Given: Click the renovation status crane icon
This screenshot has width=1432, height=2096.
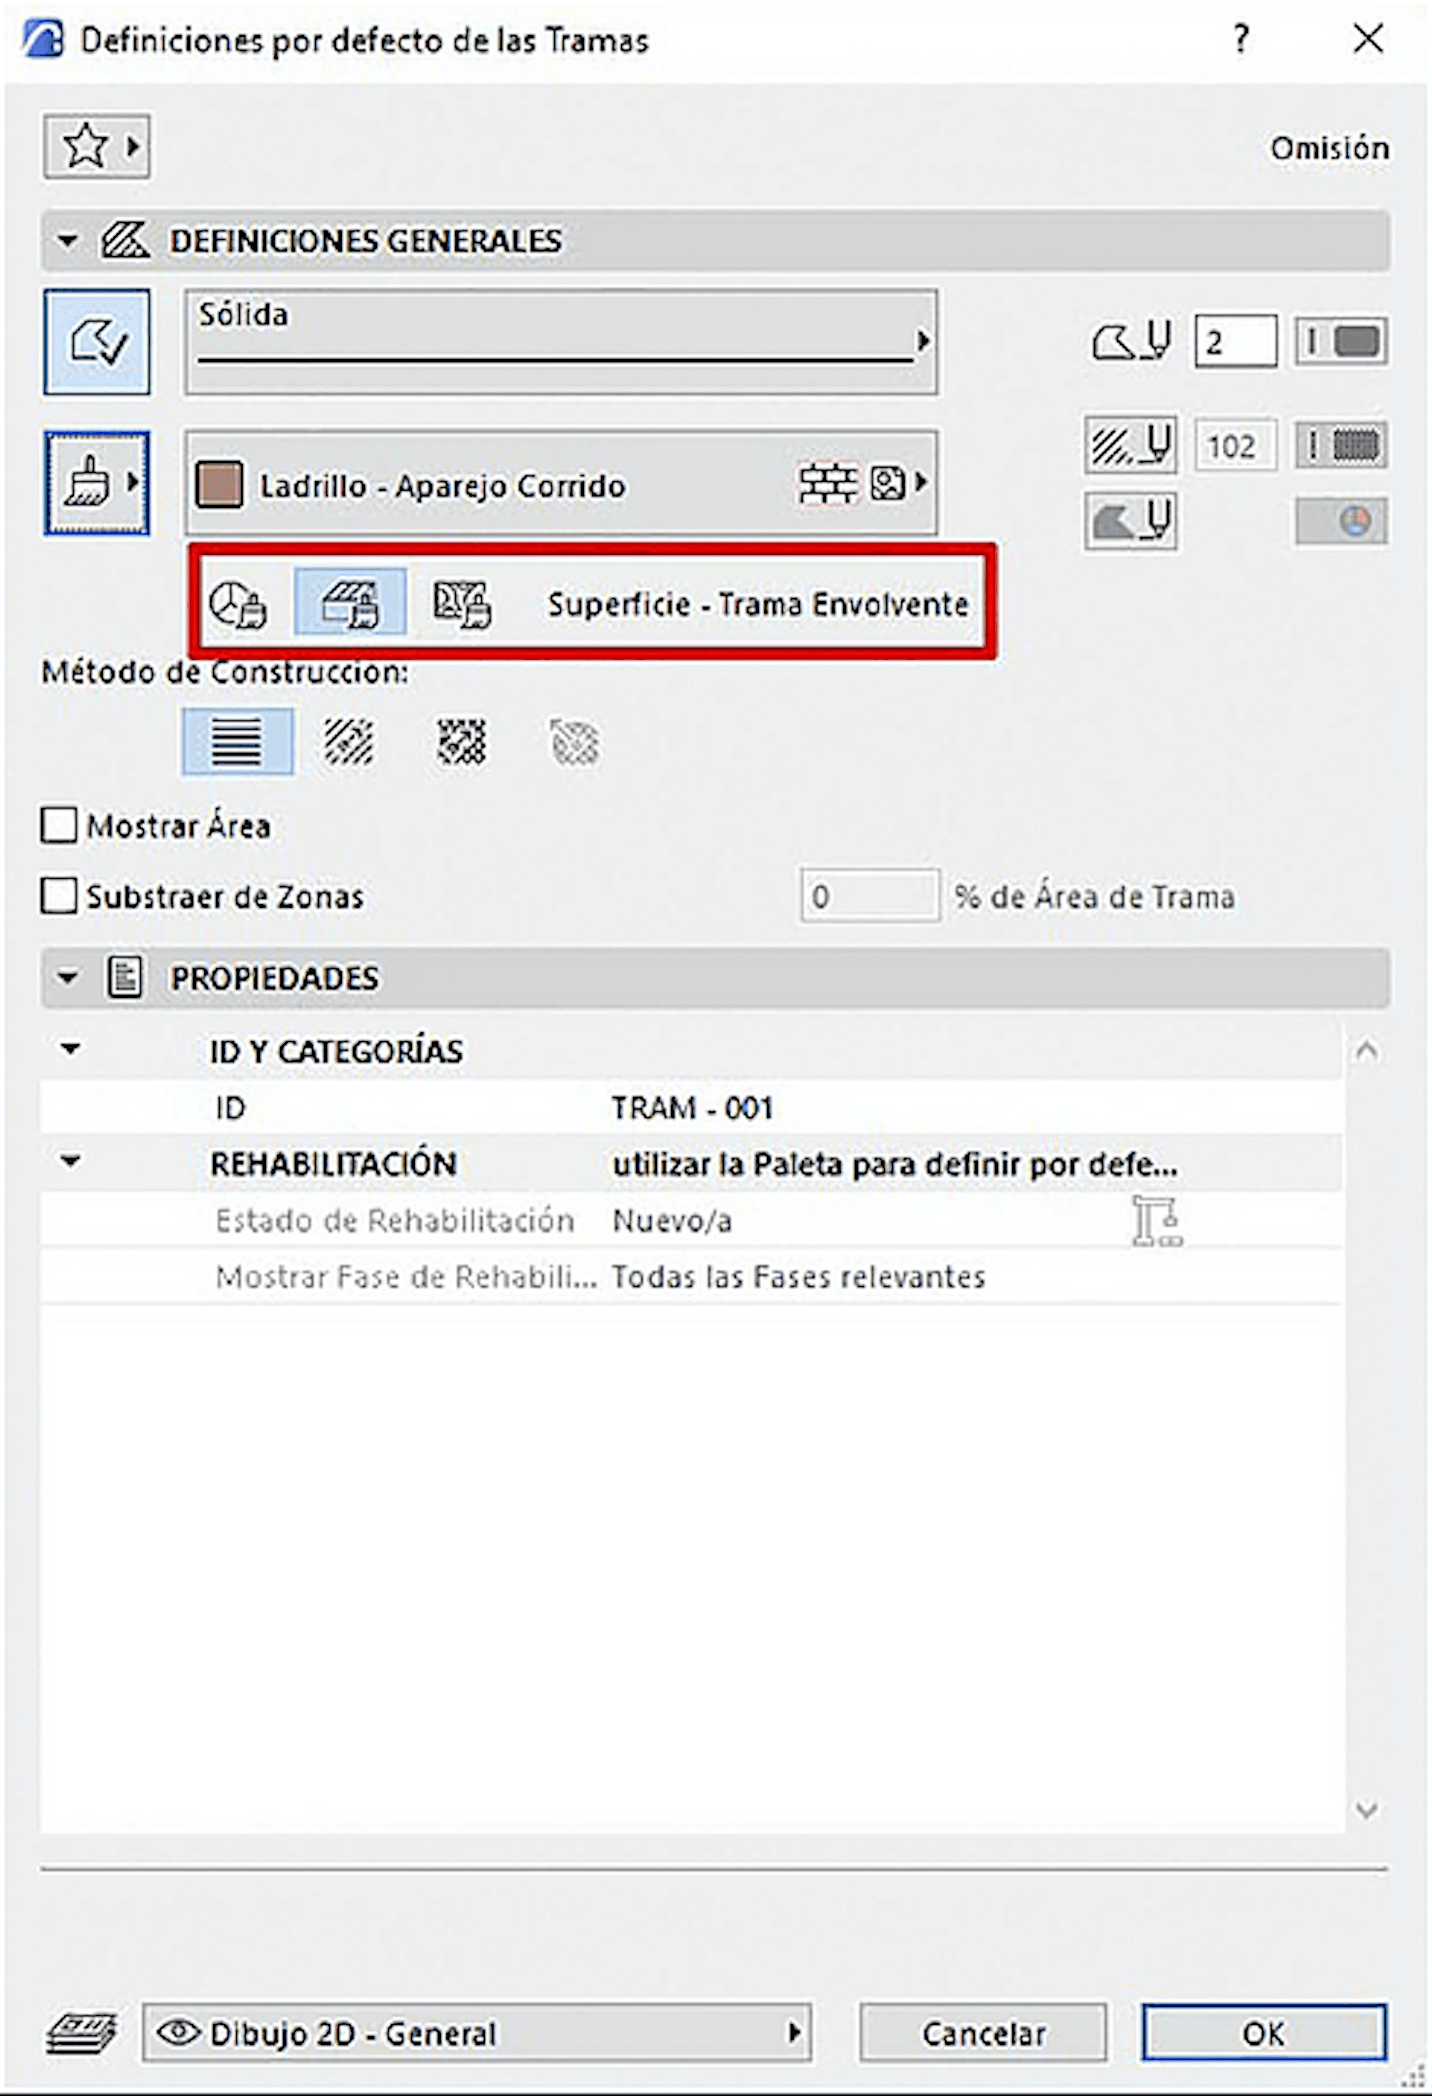Looking at the screenshot, I should pos(1157,1221).
